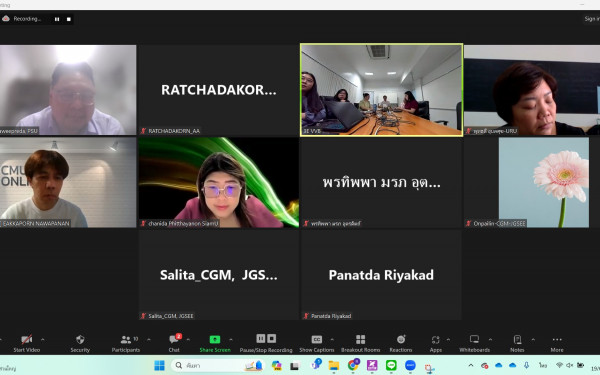Stop recording using top-left indicator button
Screen dimensions: 600x375
(x=68, y=19)
